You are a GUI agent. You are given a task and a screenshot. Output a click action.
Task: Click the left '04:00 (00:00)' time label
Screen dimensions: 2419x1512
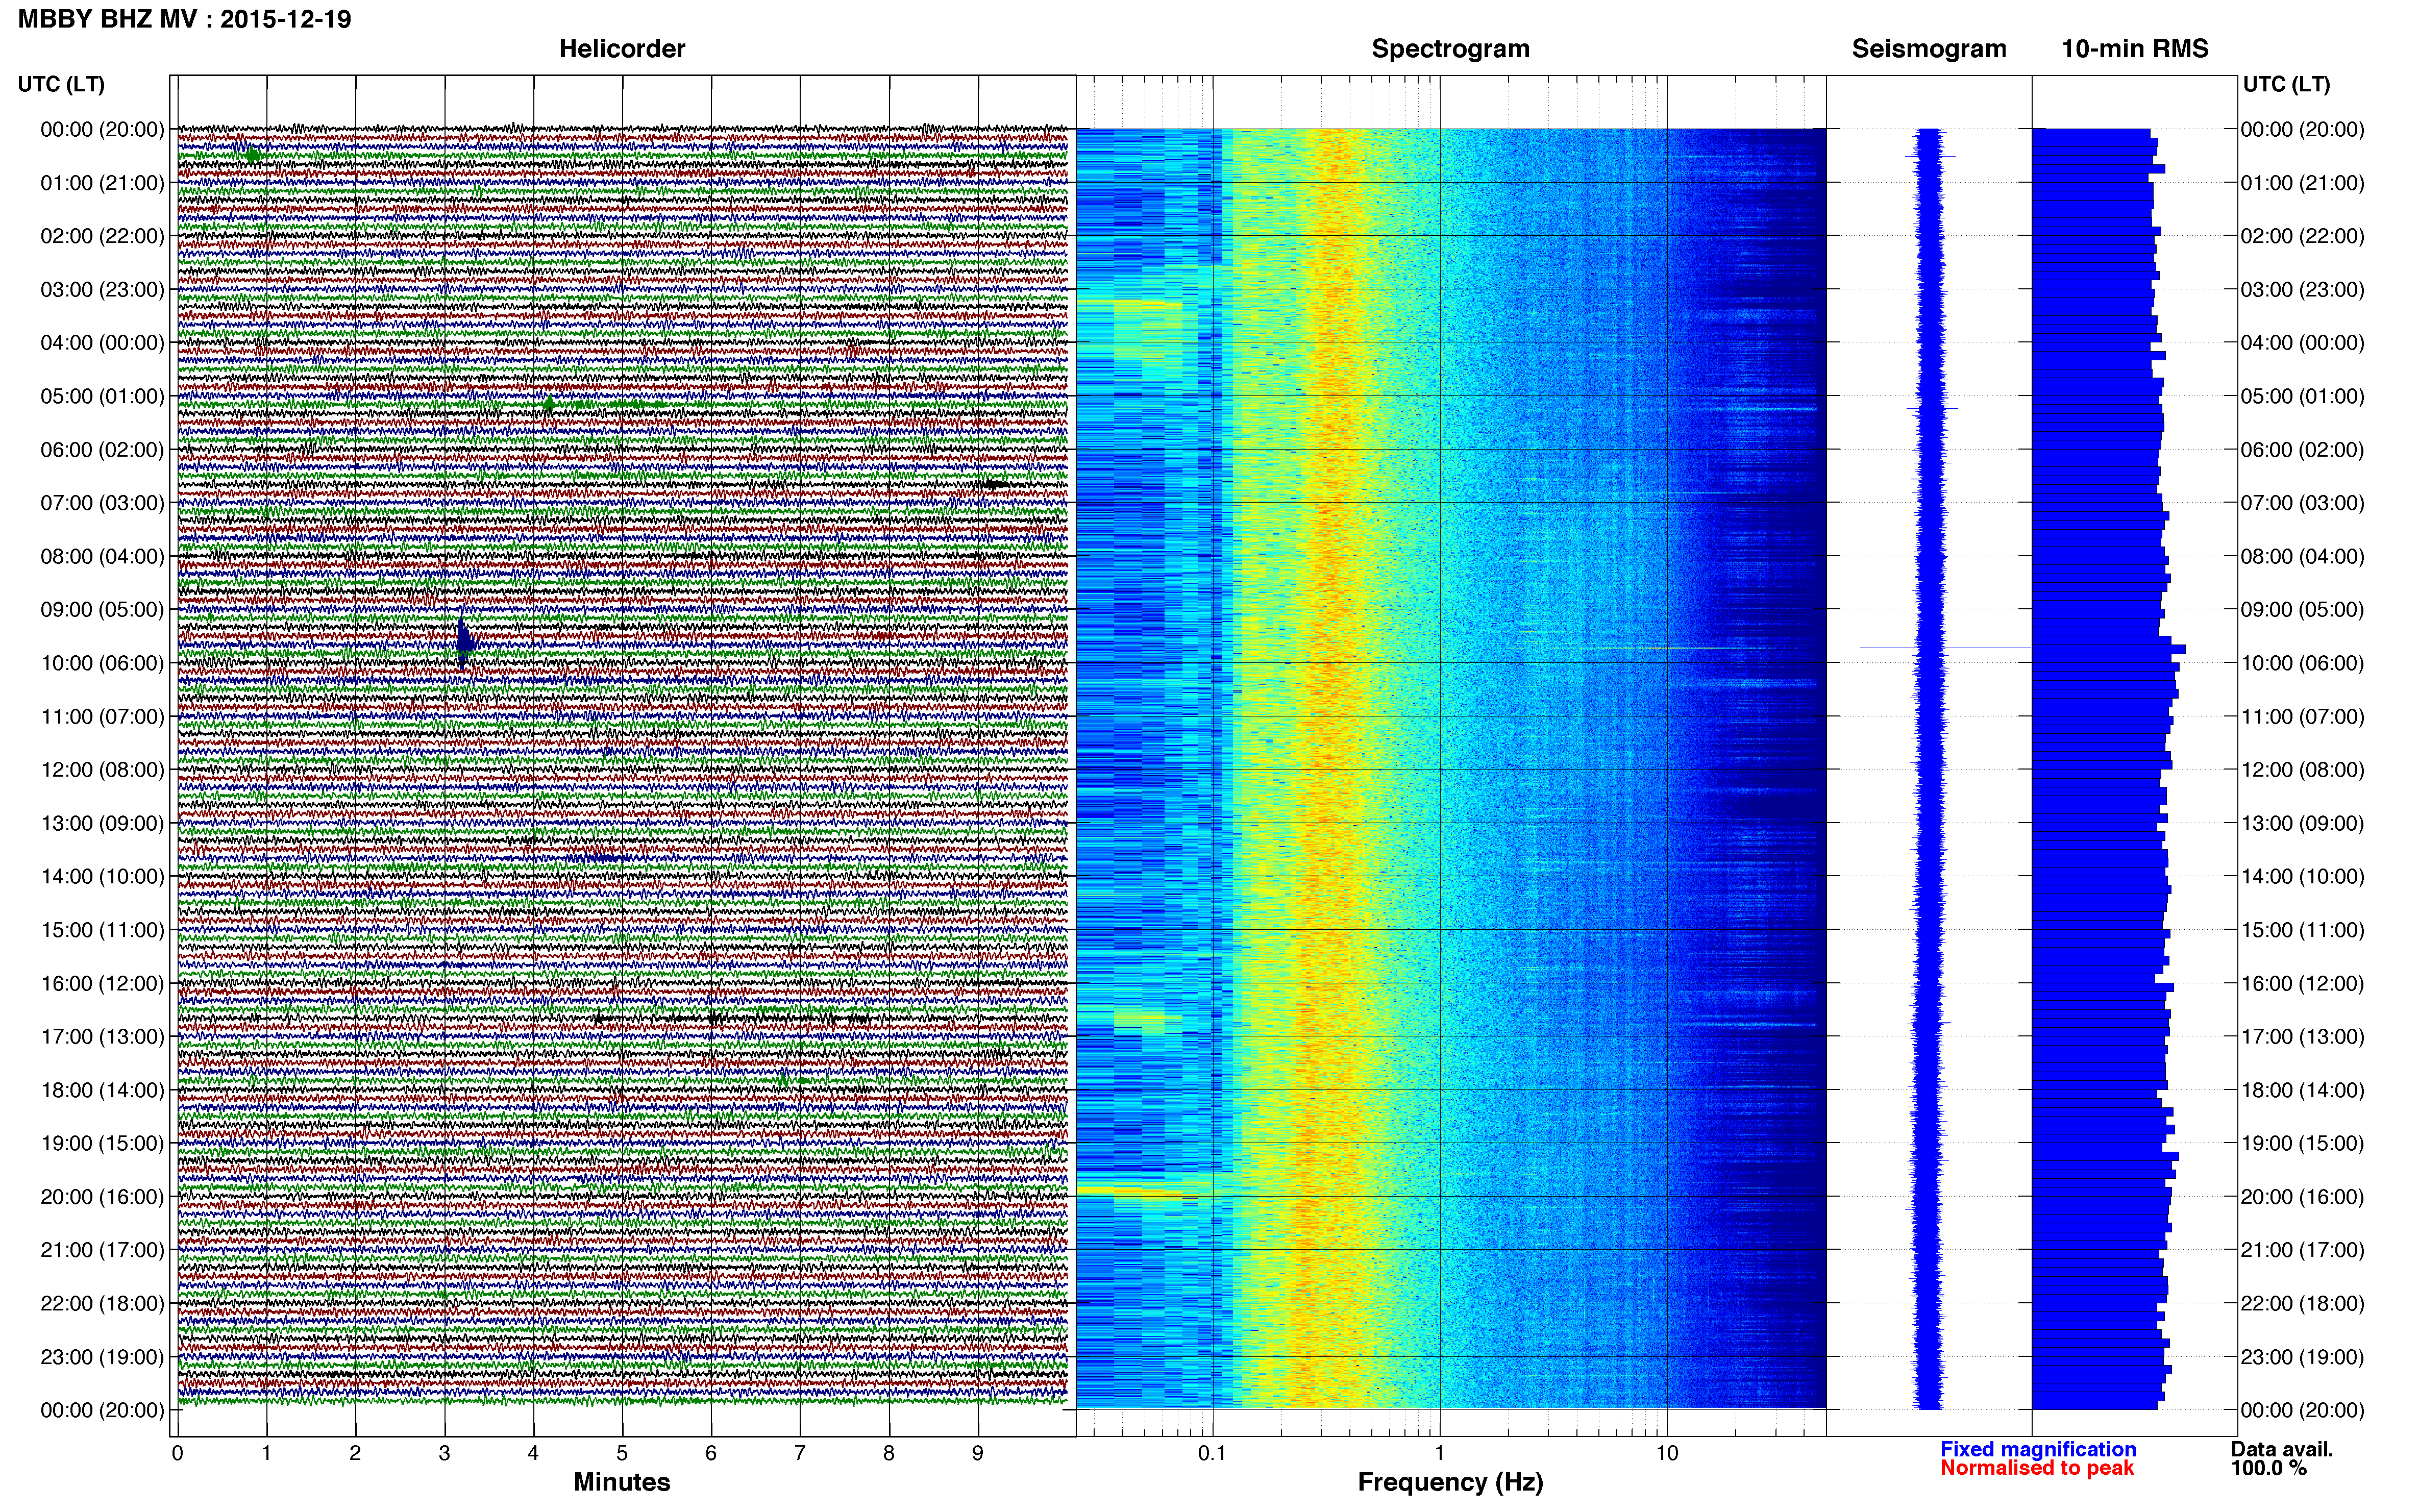point(102,343)
